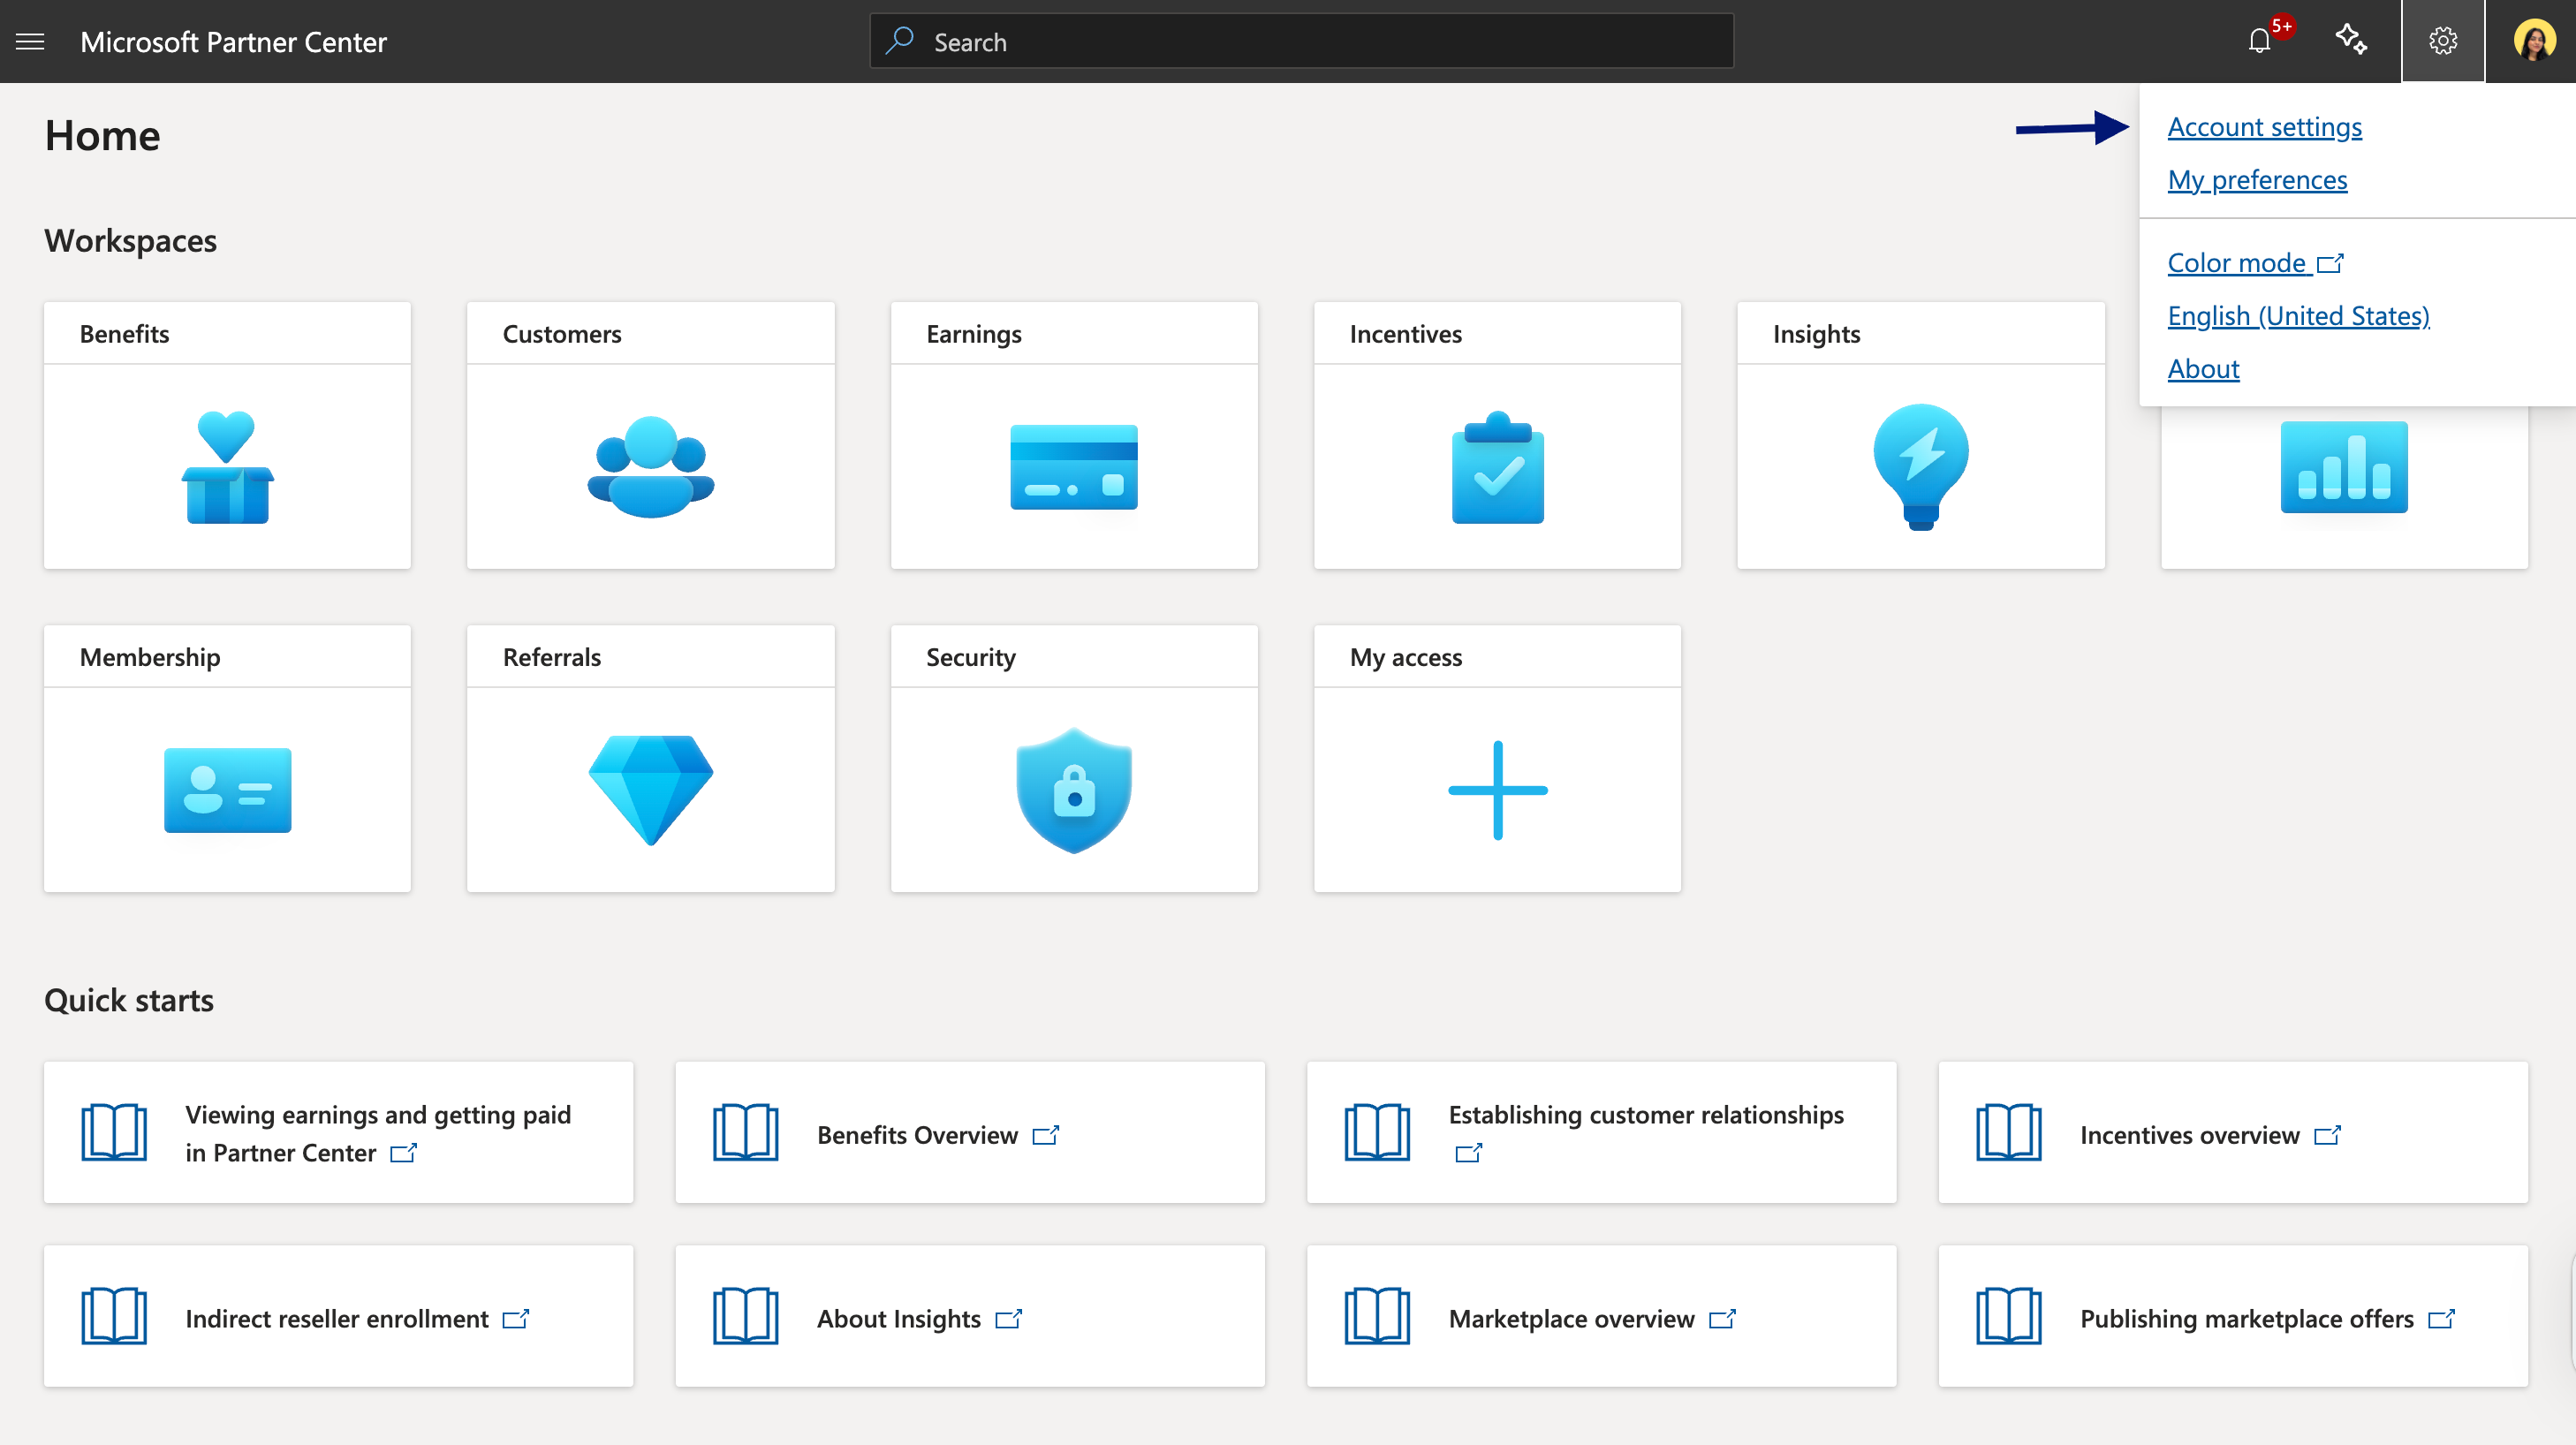Click the Customers tile heading
This screenshot has height=1445, width=2576.
coord(562,334)
